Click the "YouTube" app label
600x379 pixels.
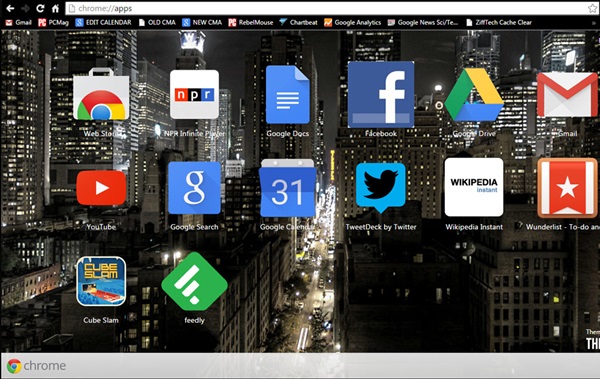[101, 227]
